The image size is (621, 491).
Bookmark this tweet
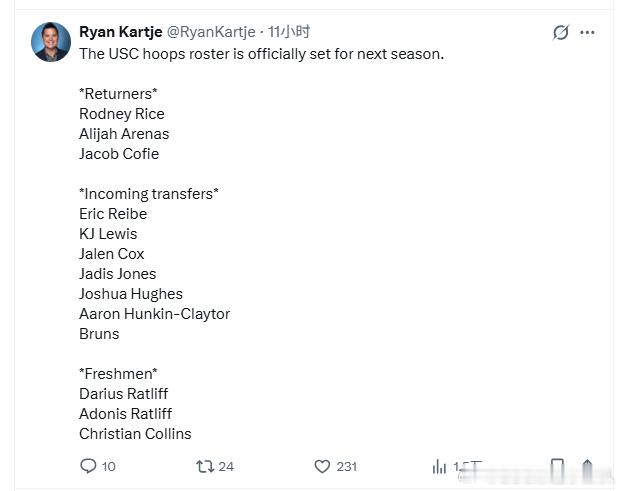pyautogui.click(x=557, y=467)
